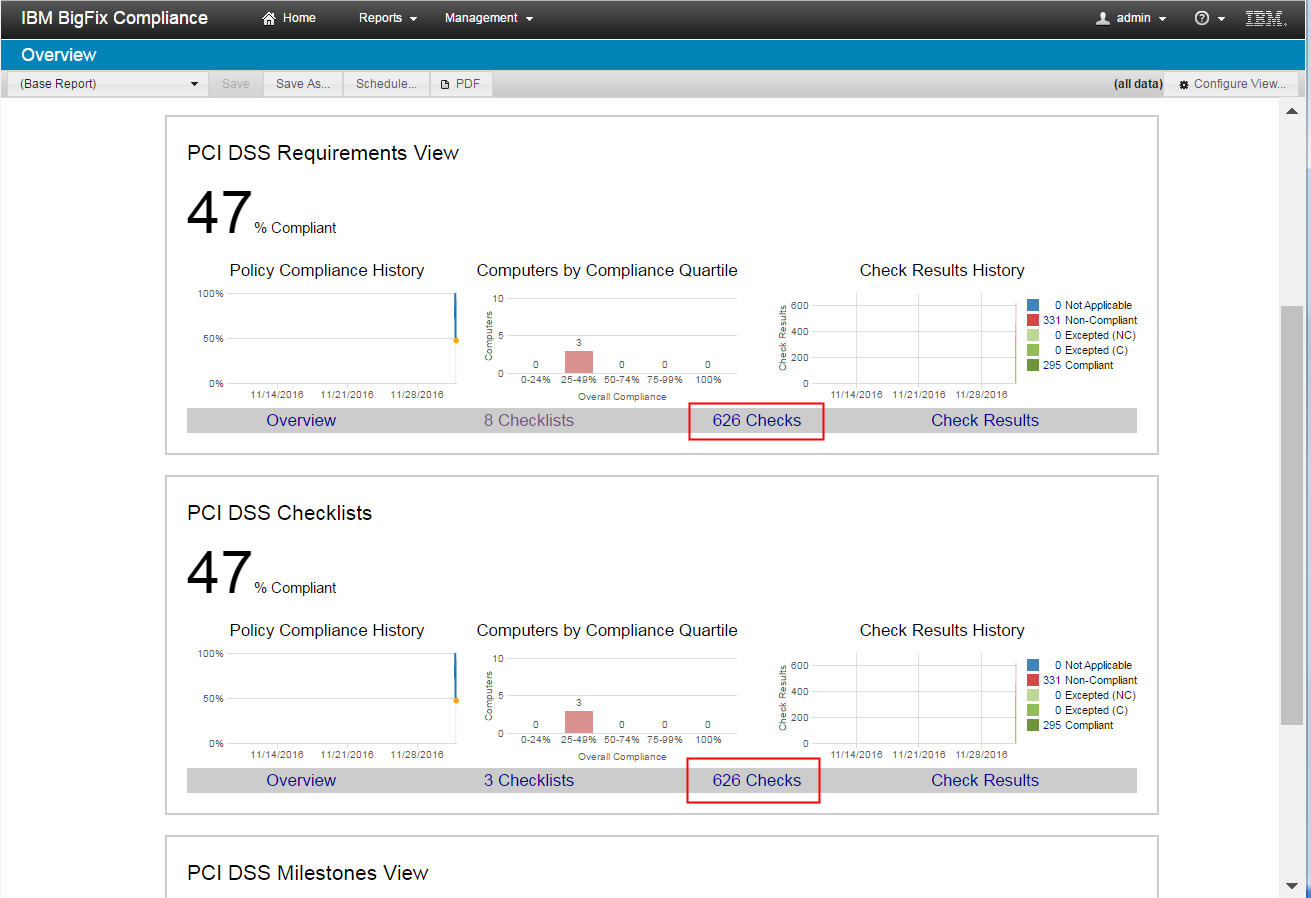Open Check Results link in PCI DSS Checklists
1311x898 pixels.
[985, 780]
